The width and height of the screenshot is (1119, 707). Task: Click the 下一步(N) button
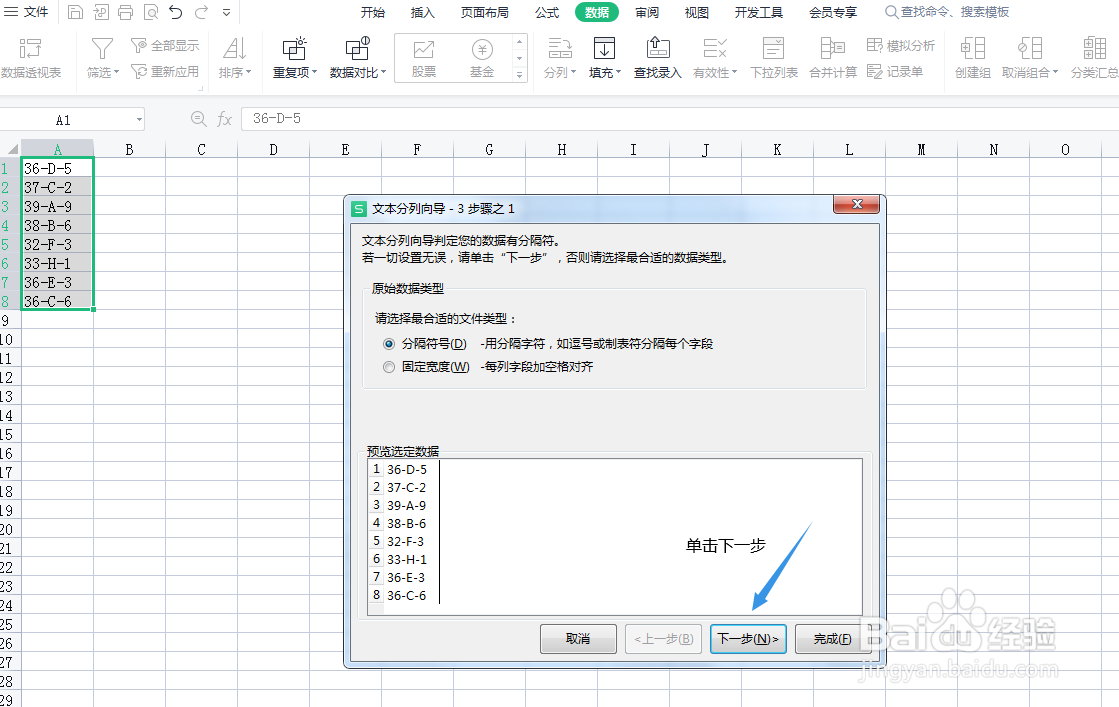[x=748, y=639]
